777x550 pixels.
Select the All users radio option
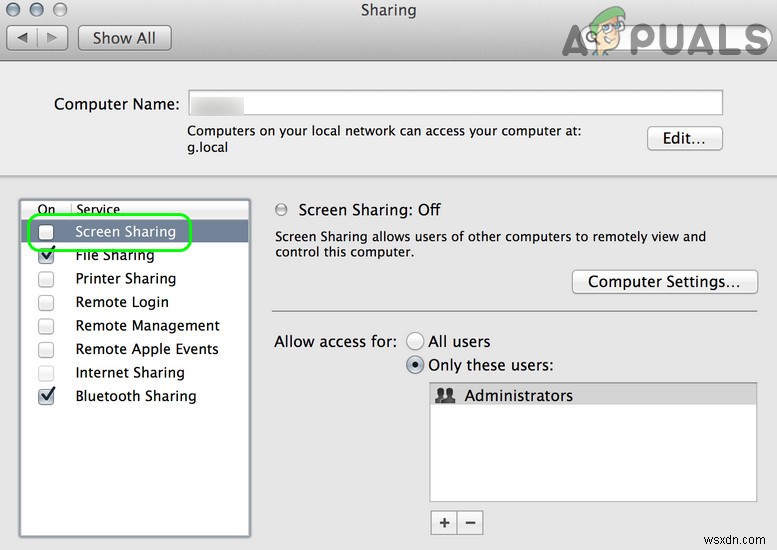(x=415, y=341)
